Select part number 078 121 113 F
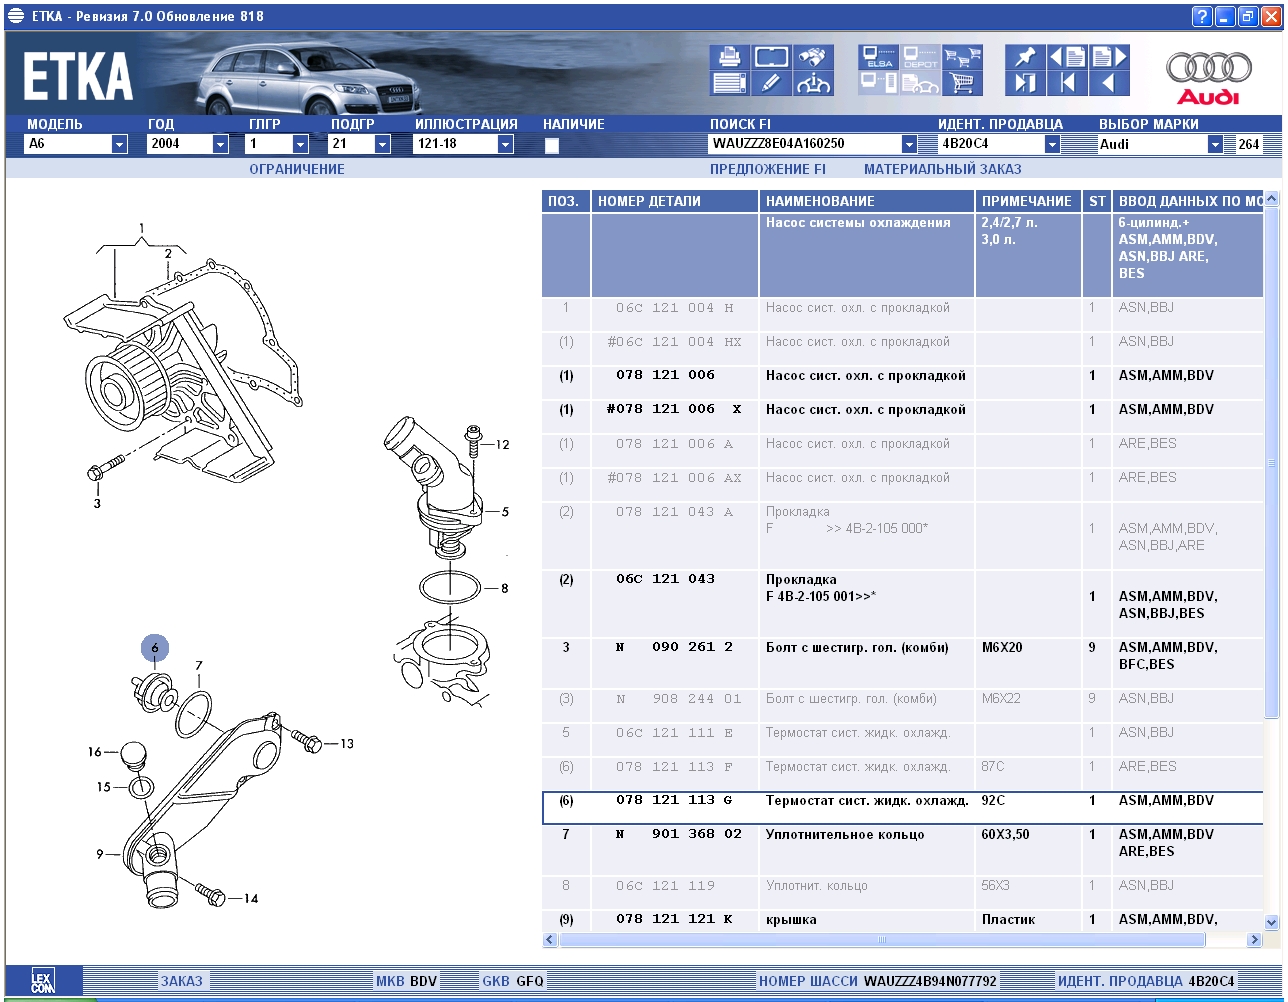This screenshot has height=1002, width=1288. (x=674, y=767)
